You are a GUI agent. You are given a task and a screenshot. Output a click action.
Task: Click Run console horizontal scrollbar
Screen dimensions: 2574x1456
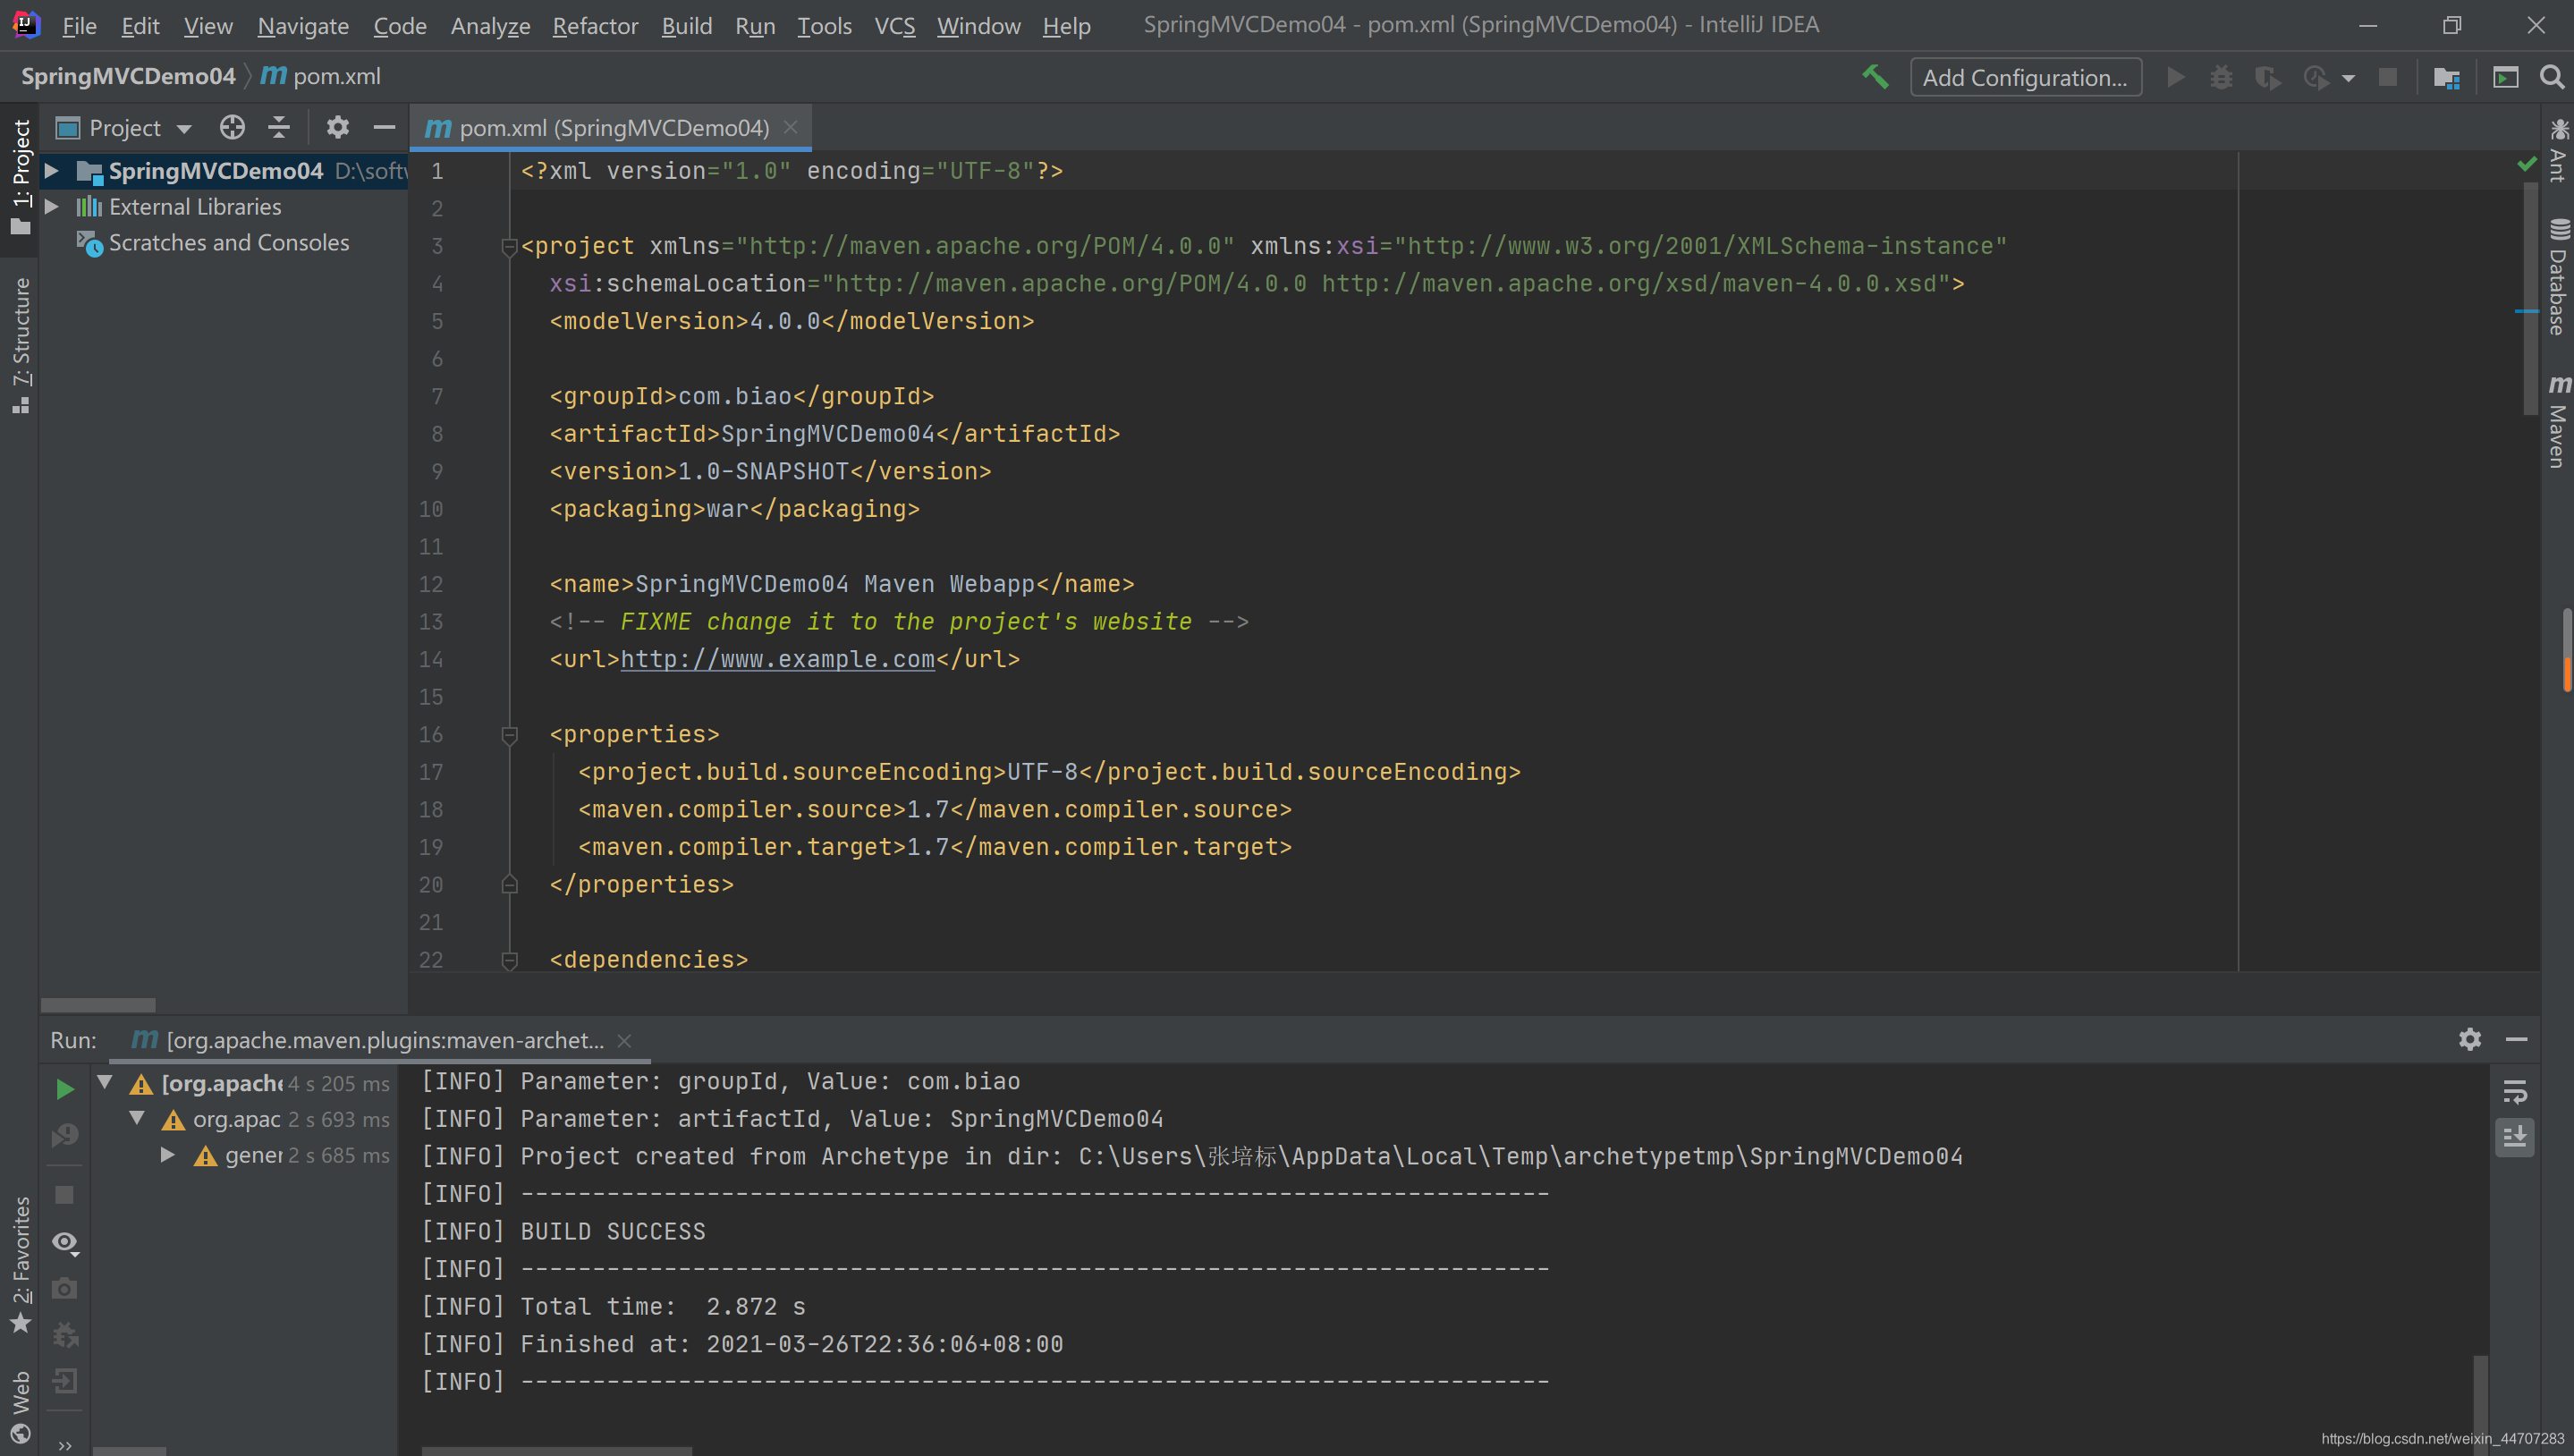(x=556, y=1450)
